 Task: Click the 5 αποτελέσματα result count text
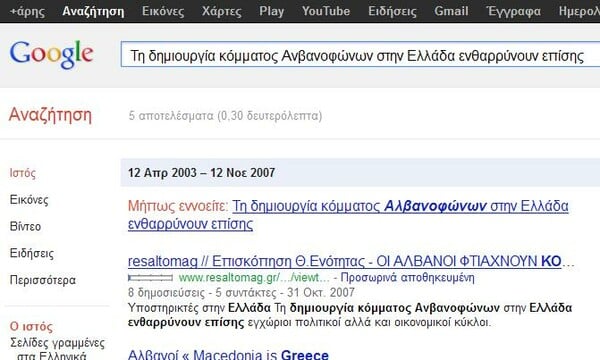(x=225, y=116)
